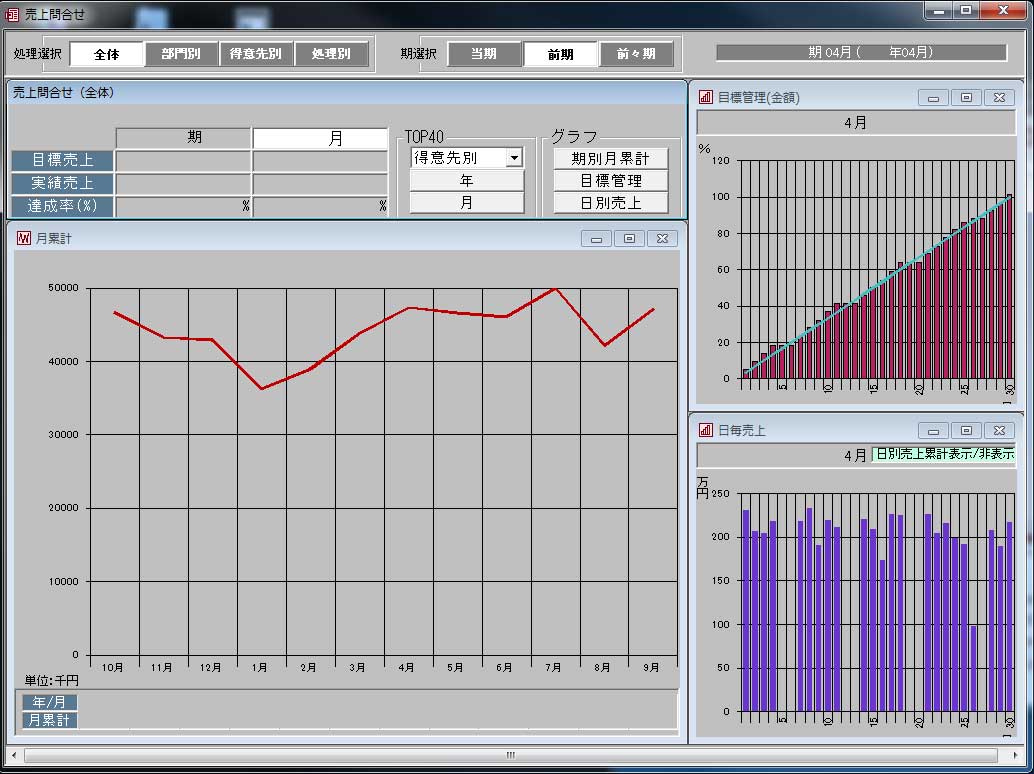Click the scrollbar left arrow
Image resolution: width=1034 pixels, height=774 pixels.
click(15, 755)
